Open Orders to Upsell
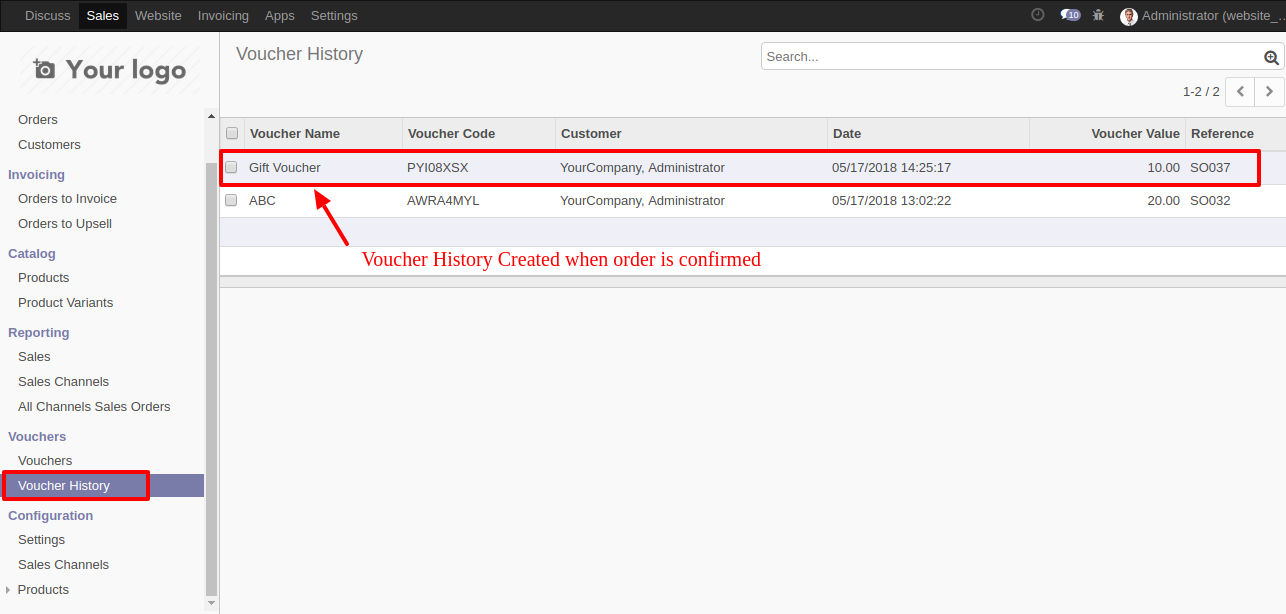The image size is (1286, 614). click(65, 223)
